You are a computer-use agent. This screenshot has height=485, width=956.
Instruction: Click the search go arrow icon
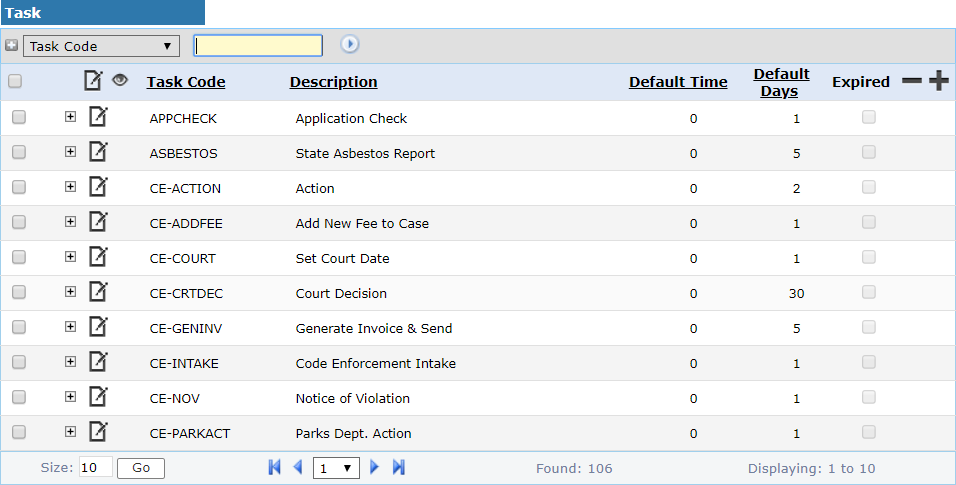pyautogui.click(x=349, y=45)
